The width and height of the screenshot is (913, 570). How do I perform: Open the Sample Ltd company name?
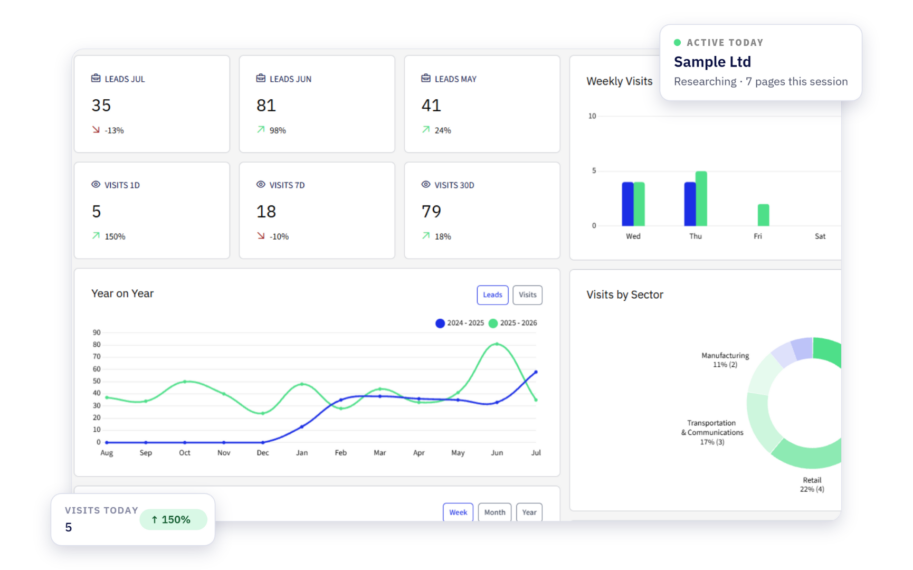[712, 62]
